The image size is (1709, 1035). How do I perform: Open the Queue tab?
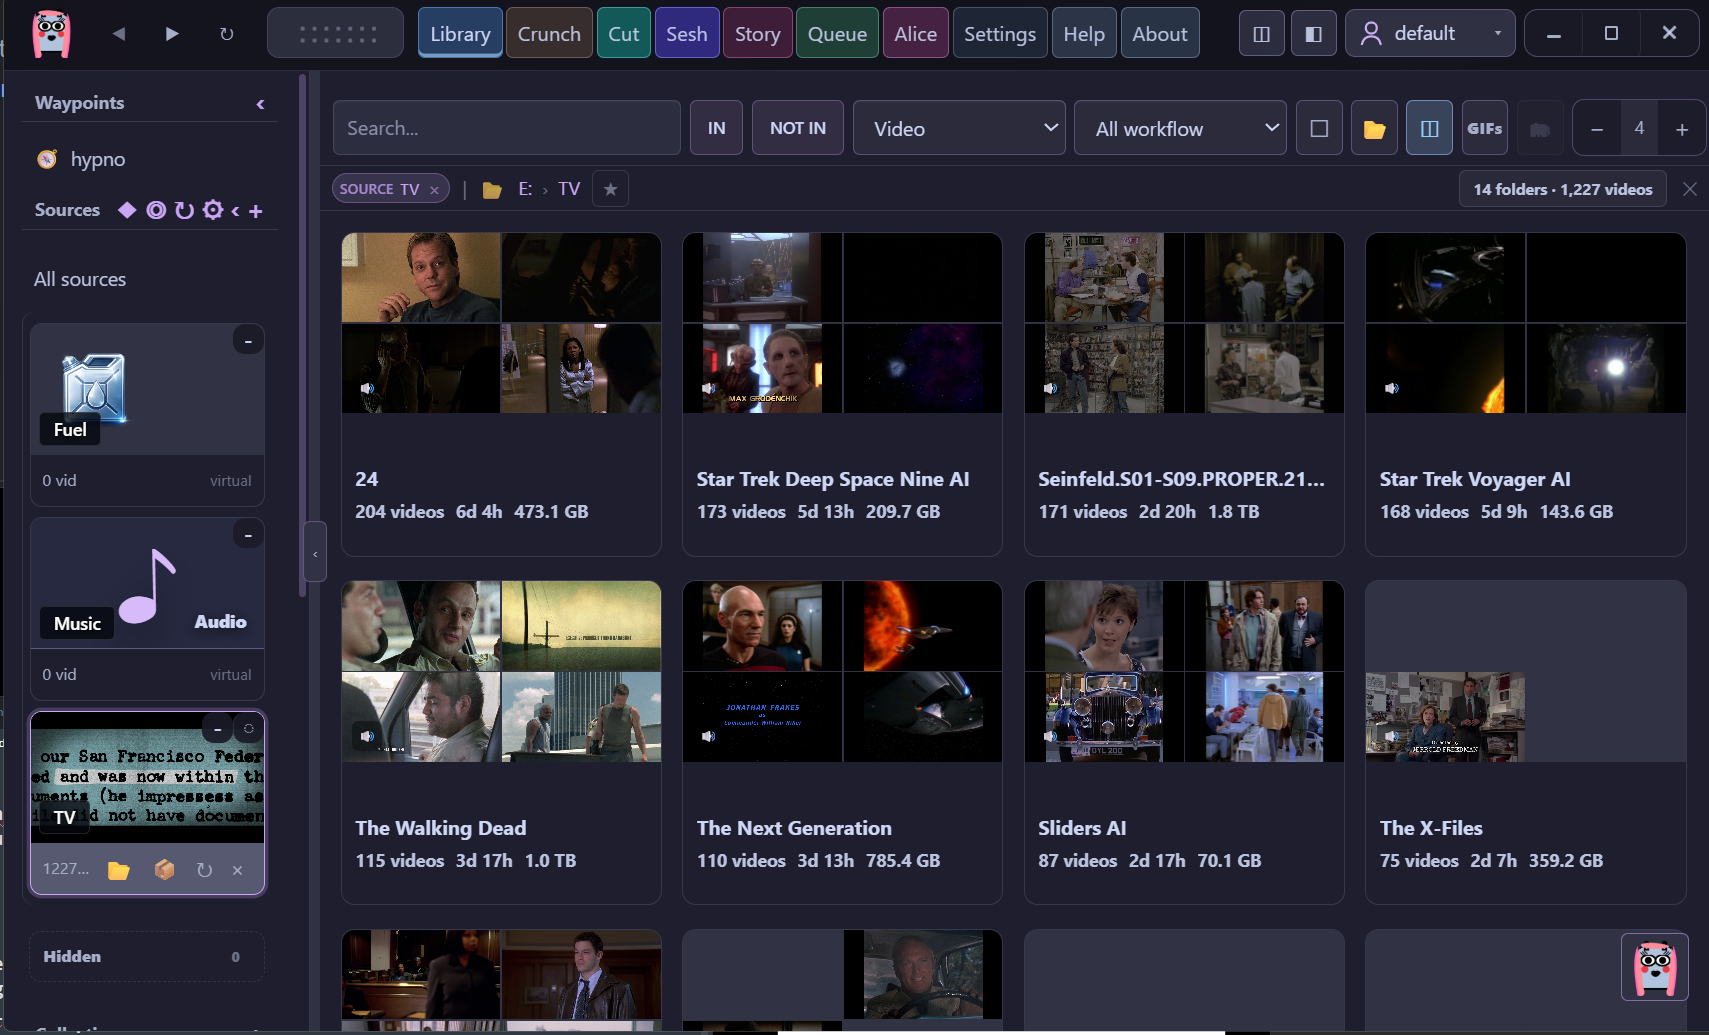(837, 33)
